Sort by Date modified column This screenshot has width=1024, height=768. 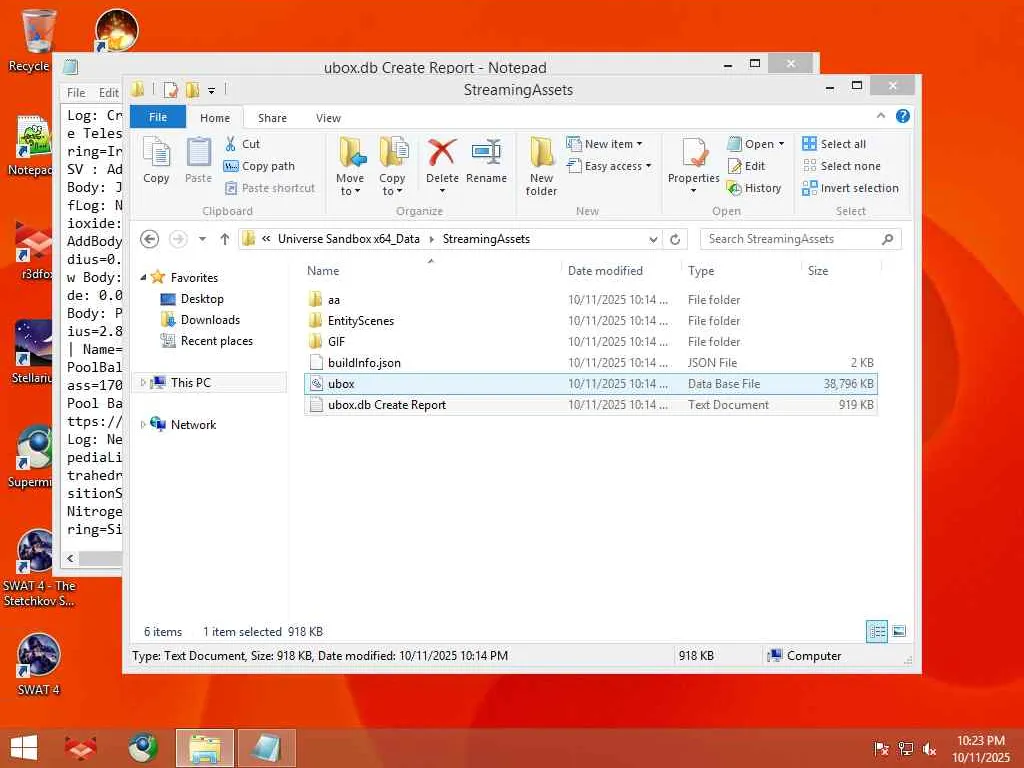click(620, 270)
